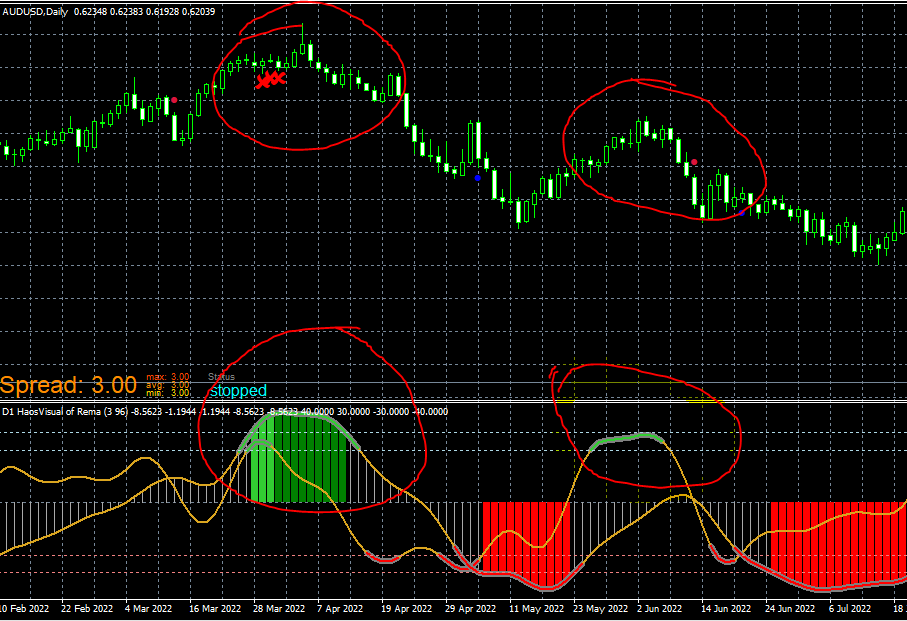The height and width of the screenshot is (621, 907).
Task: Click the avg: 3.00 spread value
Action: 168,385
